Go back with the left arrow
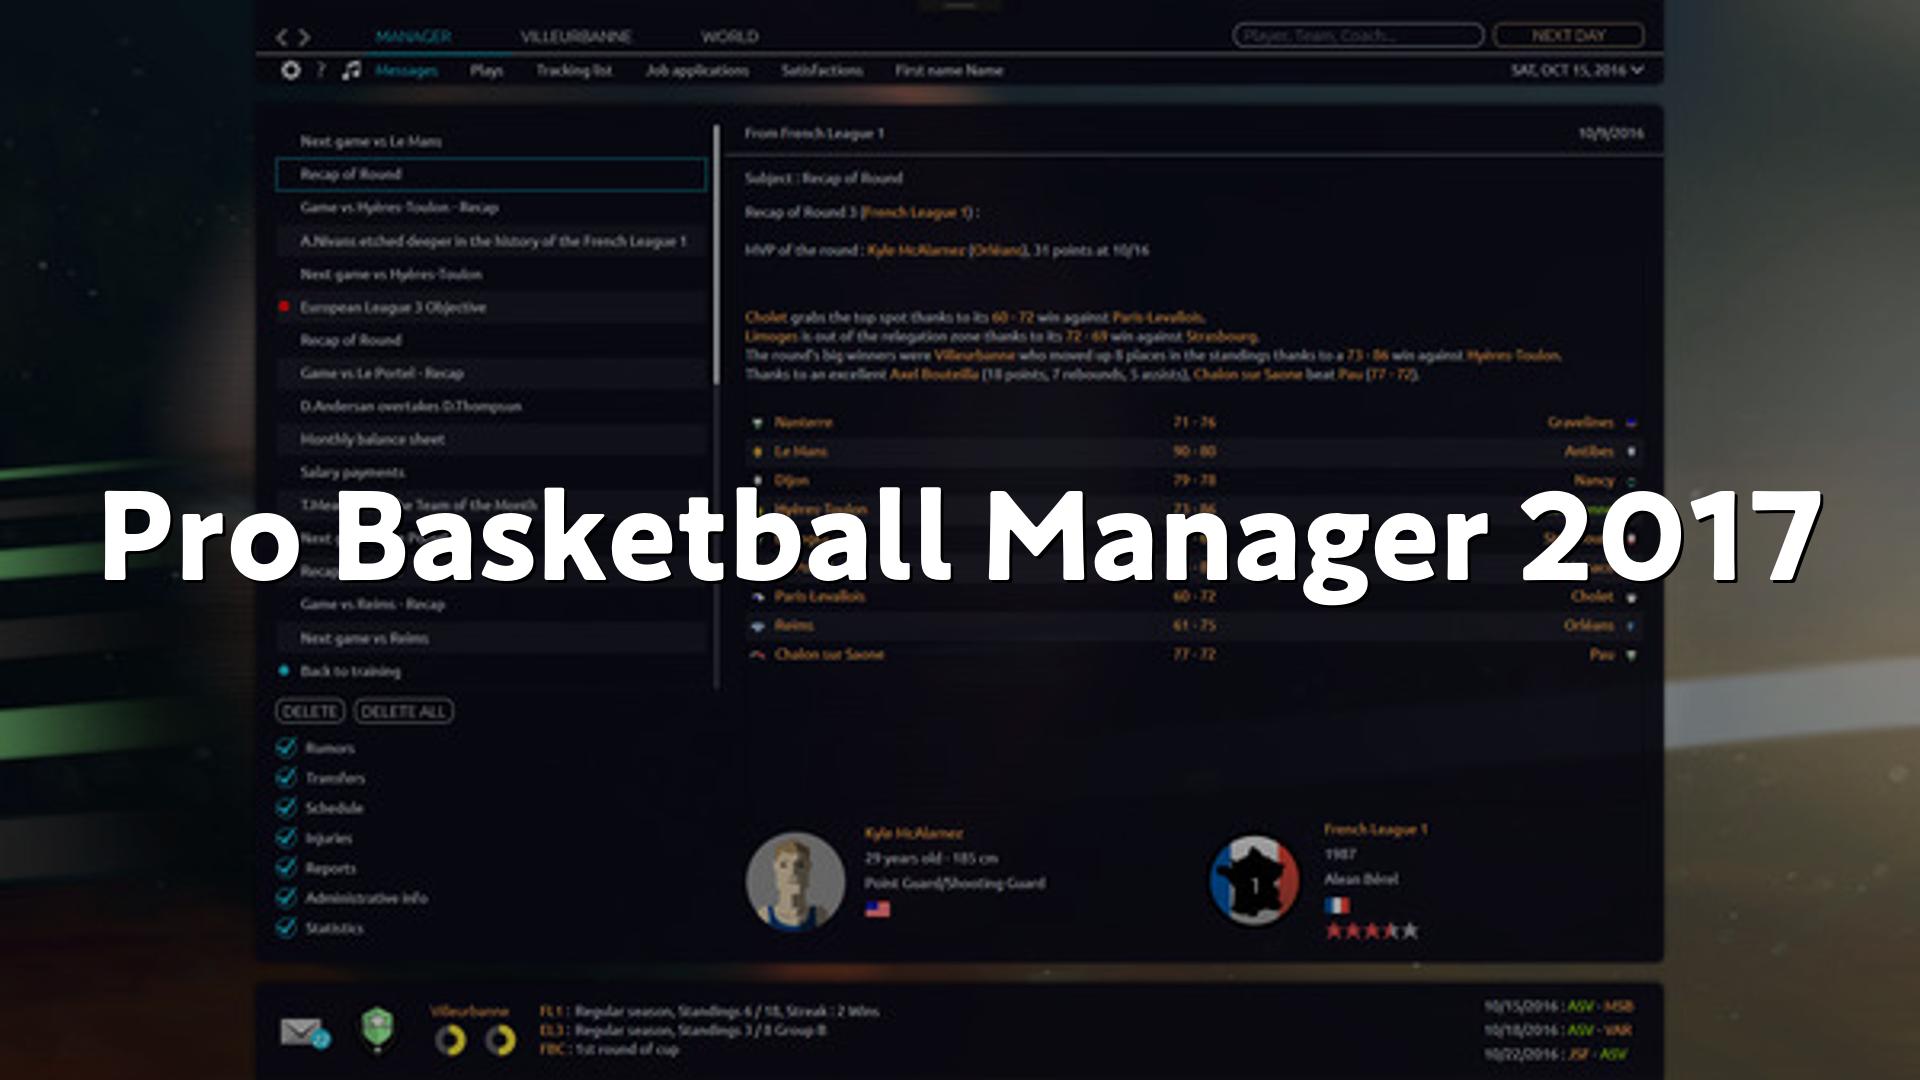The height and width of the screenshot is (1080, 1920). pyautogui.click(x=282, y=37)
